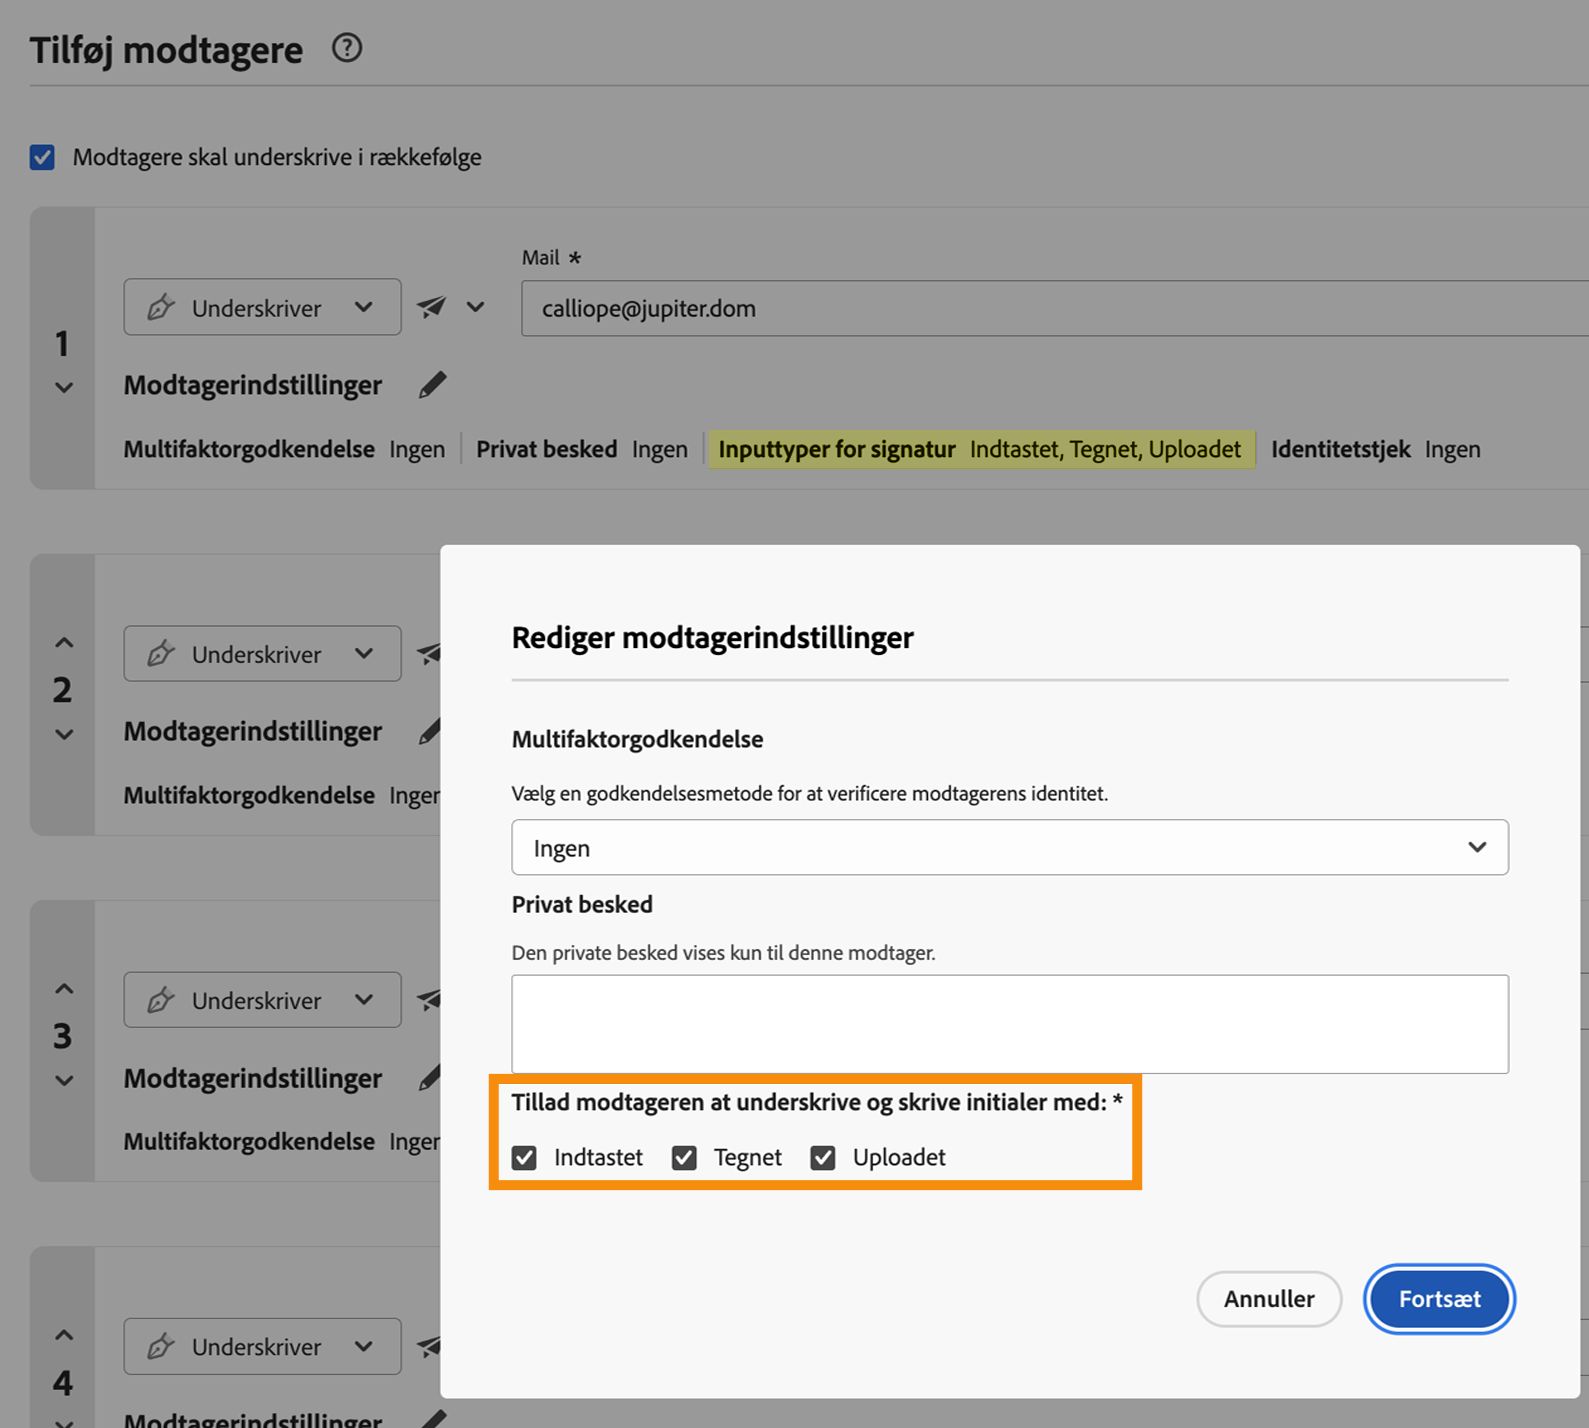Click Privat besked Ingen value for recipient 1
The image size is (1589, 1428).
pos(660,449)
